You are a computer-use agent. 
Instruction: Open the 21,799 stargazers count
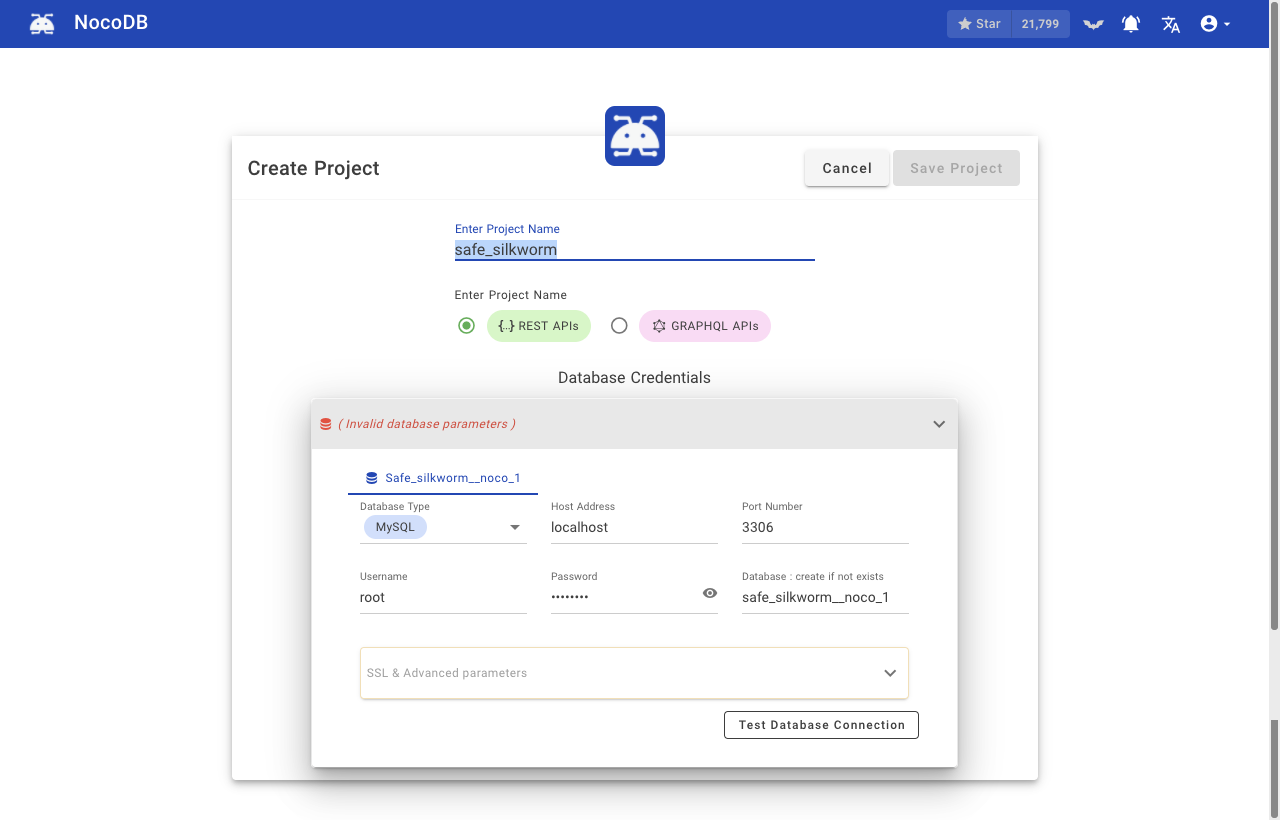[x=1040, y=24]
